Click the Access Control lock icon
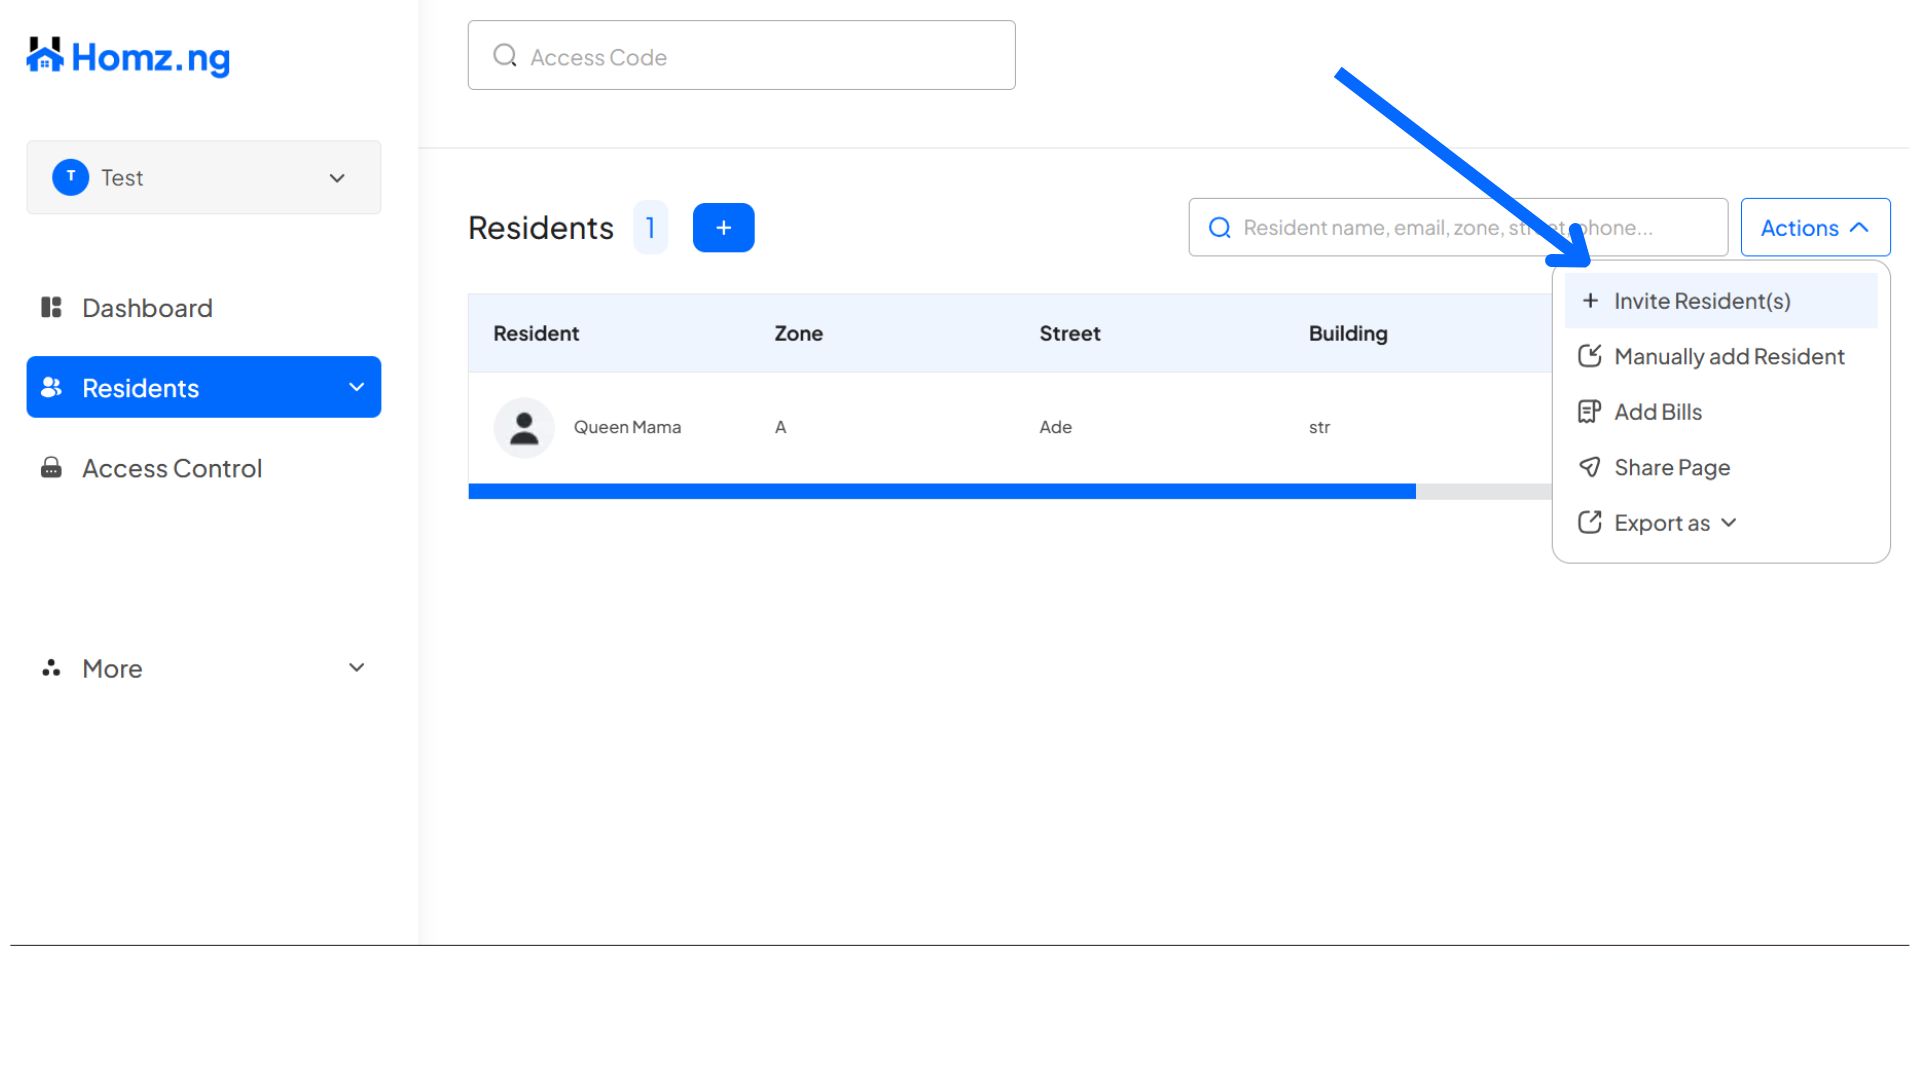Screen dimensions: 1920x1080 click(51, 468)
